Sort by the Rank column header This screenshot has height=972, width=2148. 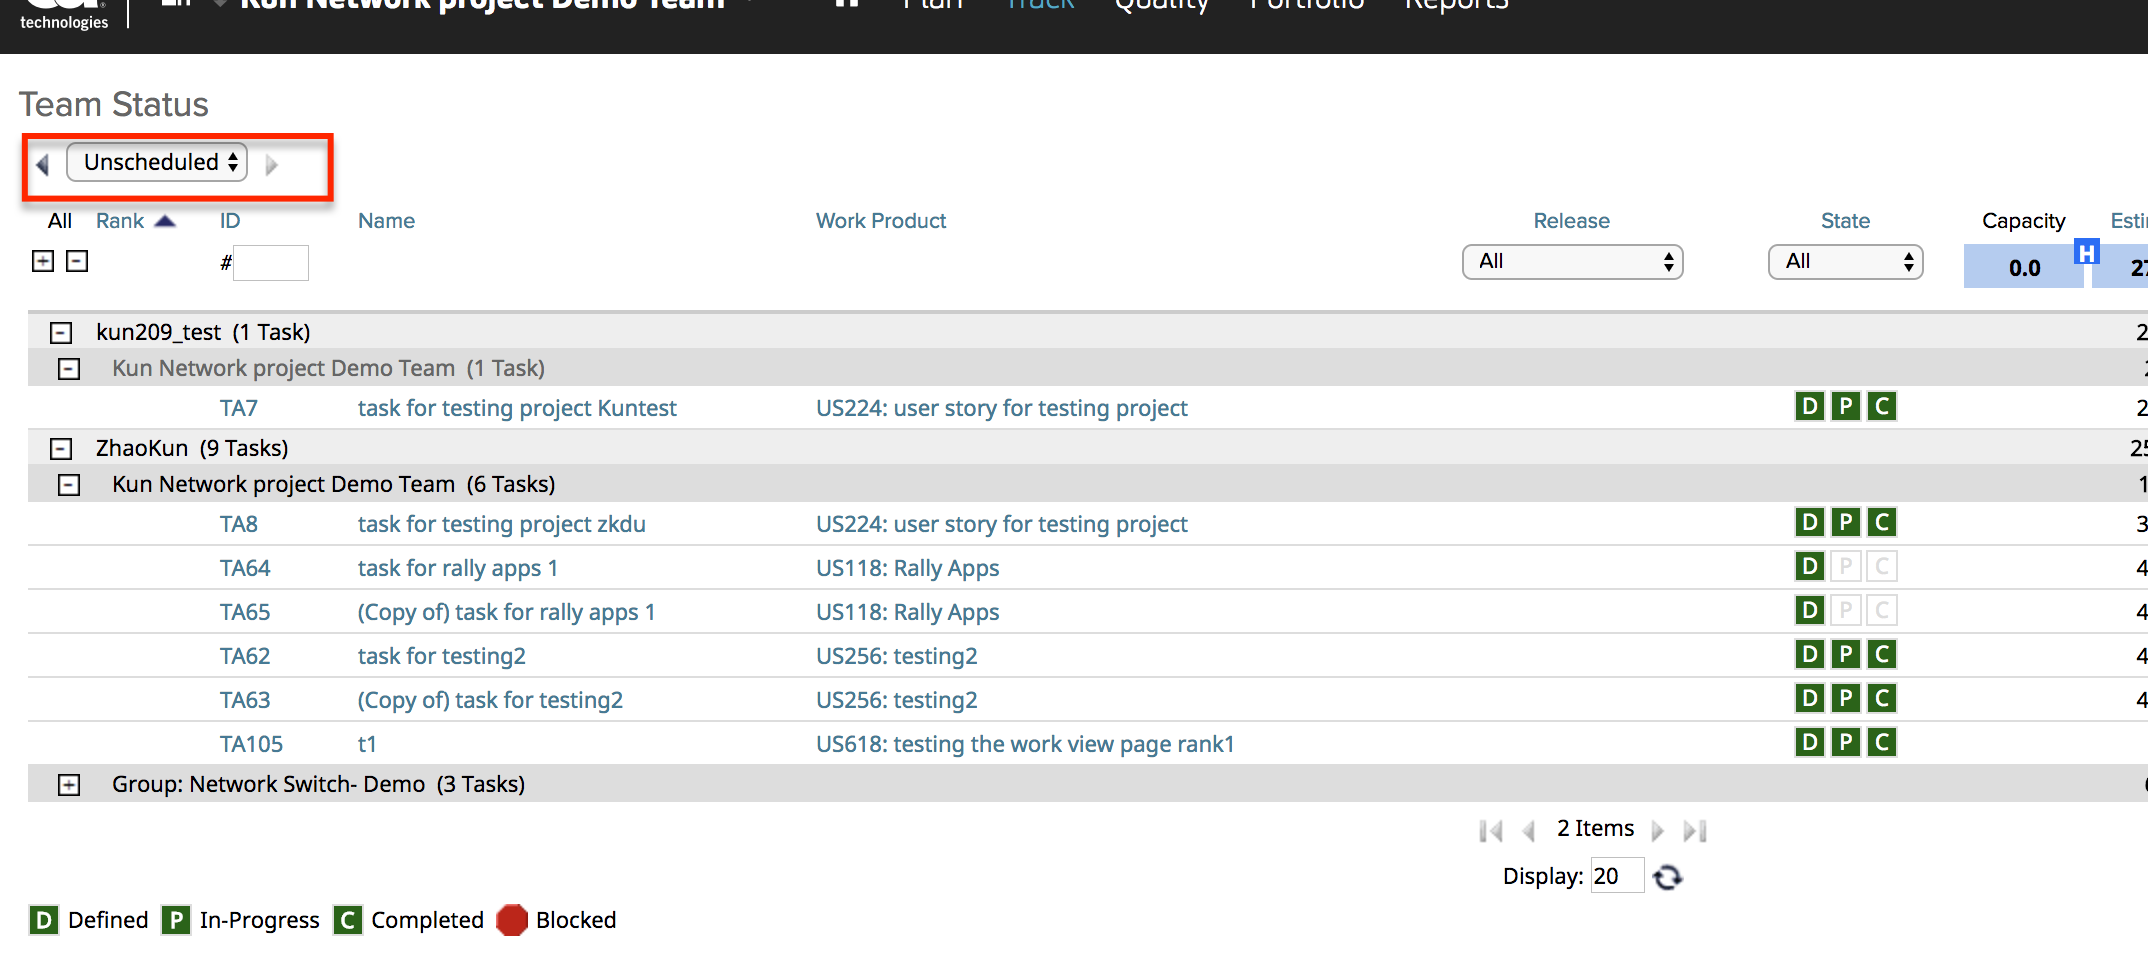(x=120, y=221)
